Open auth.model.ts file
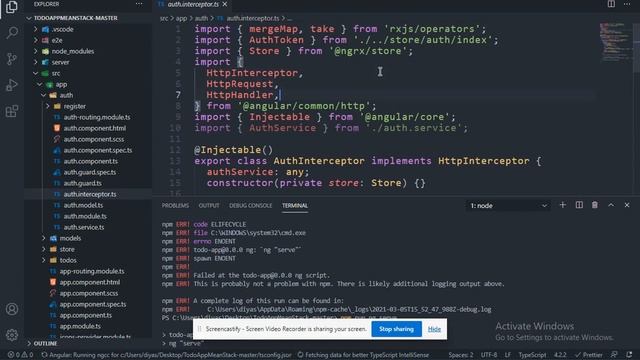 83,205
